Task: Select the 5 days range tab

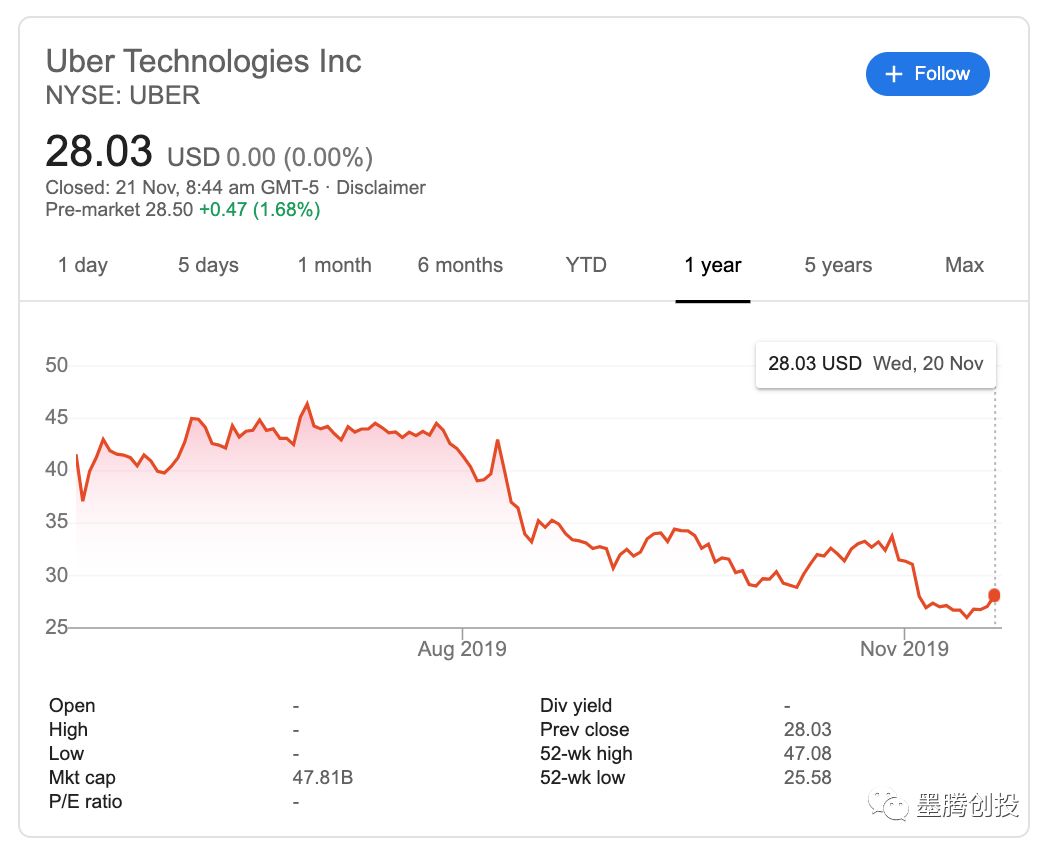Action: pyautogui.click(x=208, y=265)
